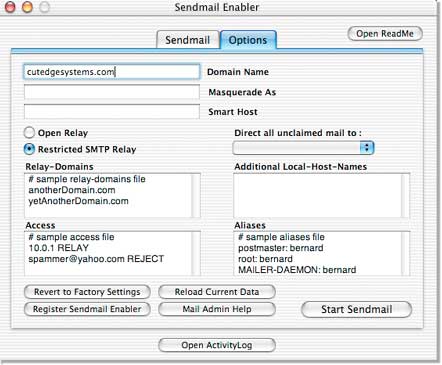Image resolution: width=442 pixels, height=365 pixels.
Task: Select the Options tab
Action: point(248,40)
